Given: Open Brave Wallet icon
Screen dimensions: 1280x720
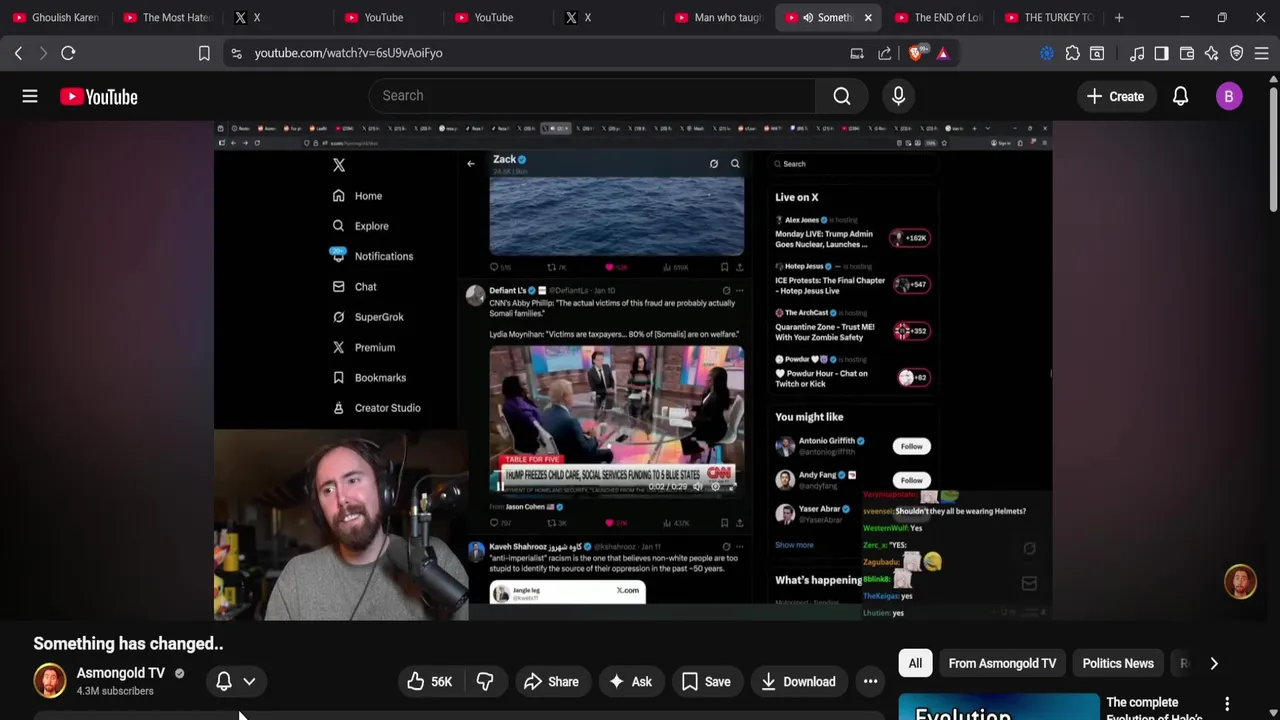Looking at the screenshot, I should click(1187, 53).
